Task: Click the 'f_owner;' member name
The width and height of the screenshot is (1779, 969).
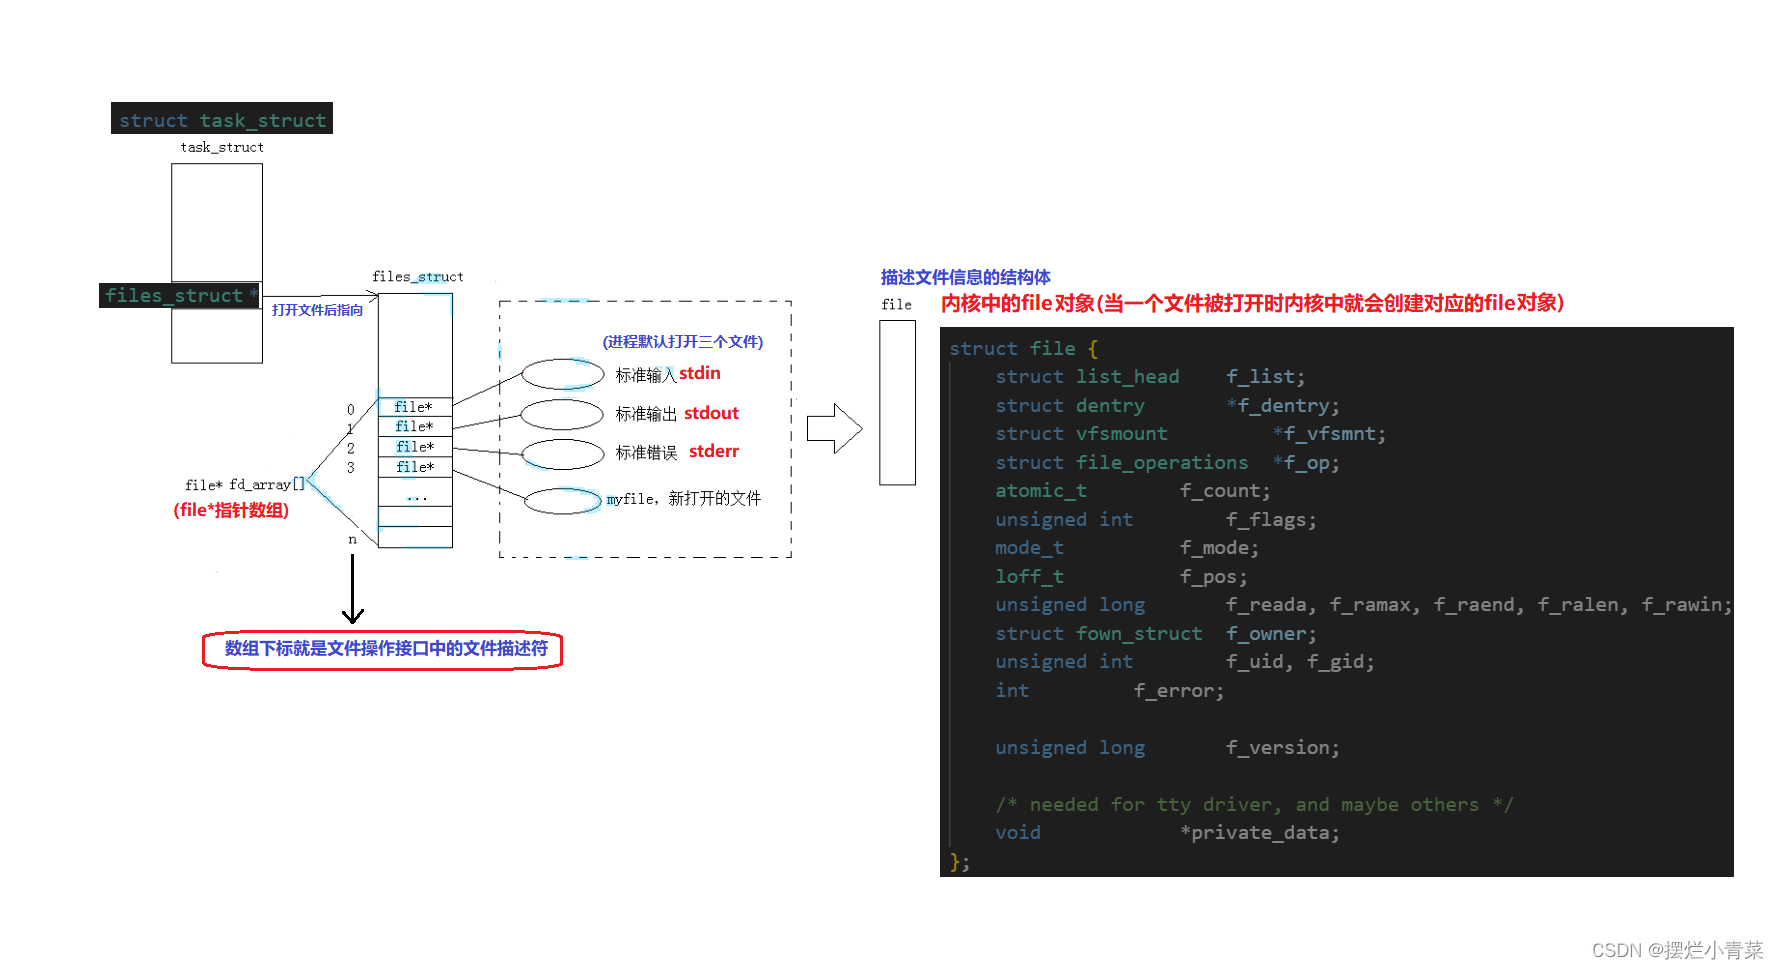Action: click(1271, 634)
